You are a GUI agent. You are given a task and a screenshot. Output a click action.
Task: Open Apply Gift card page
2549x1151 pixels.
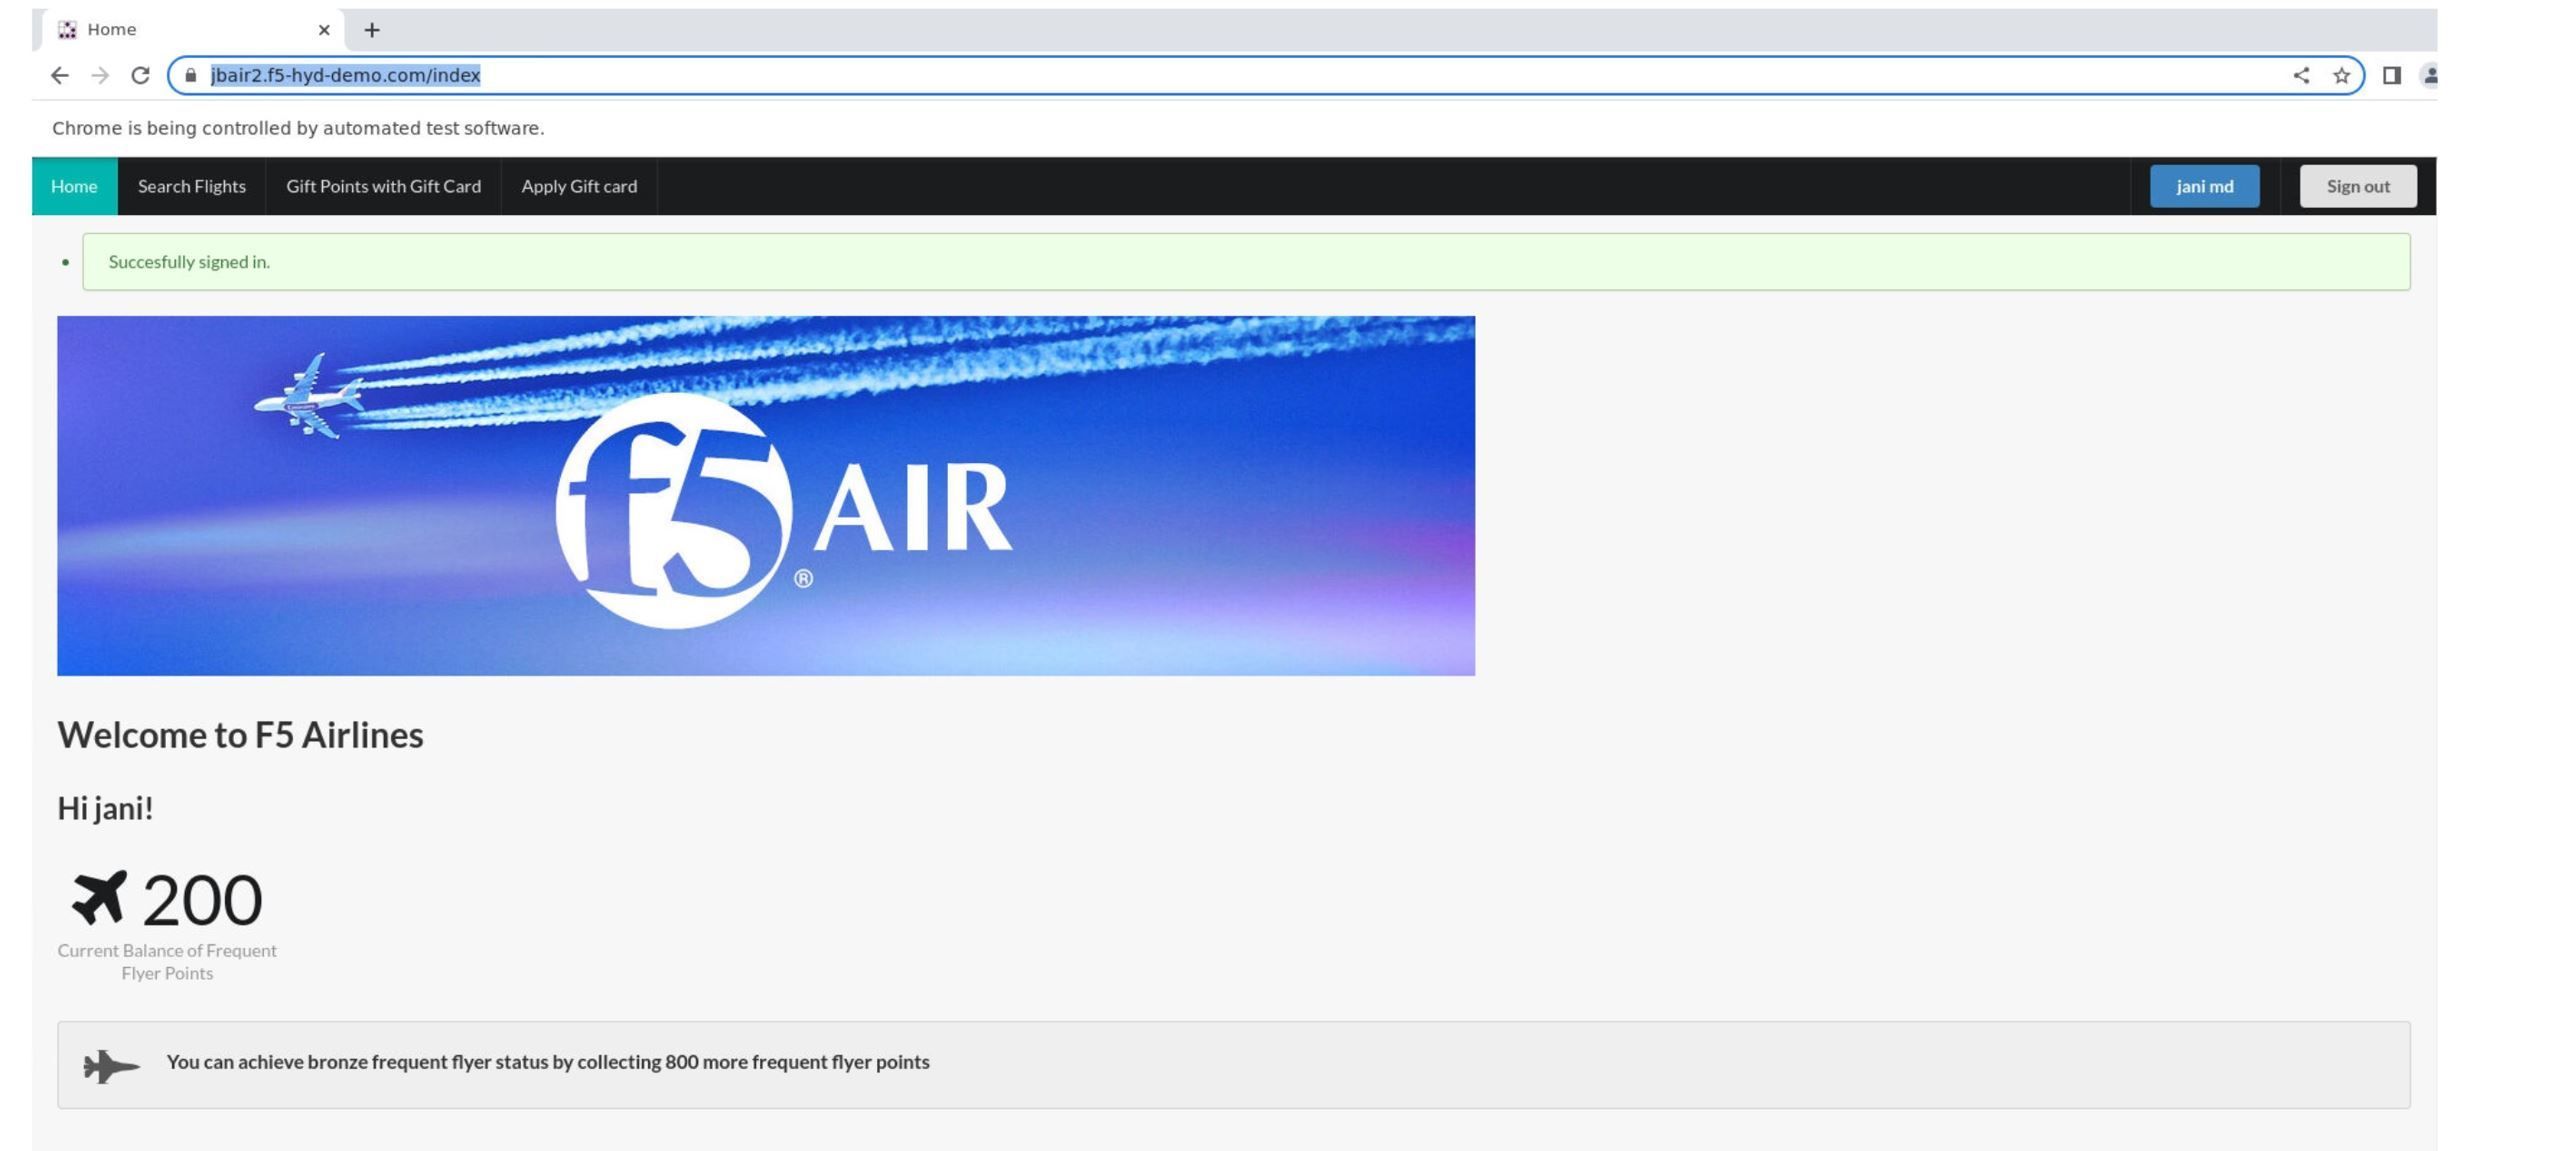(x=579, y=186)
